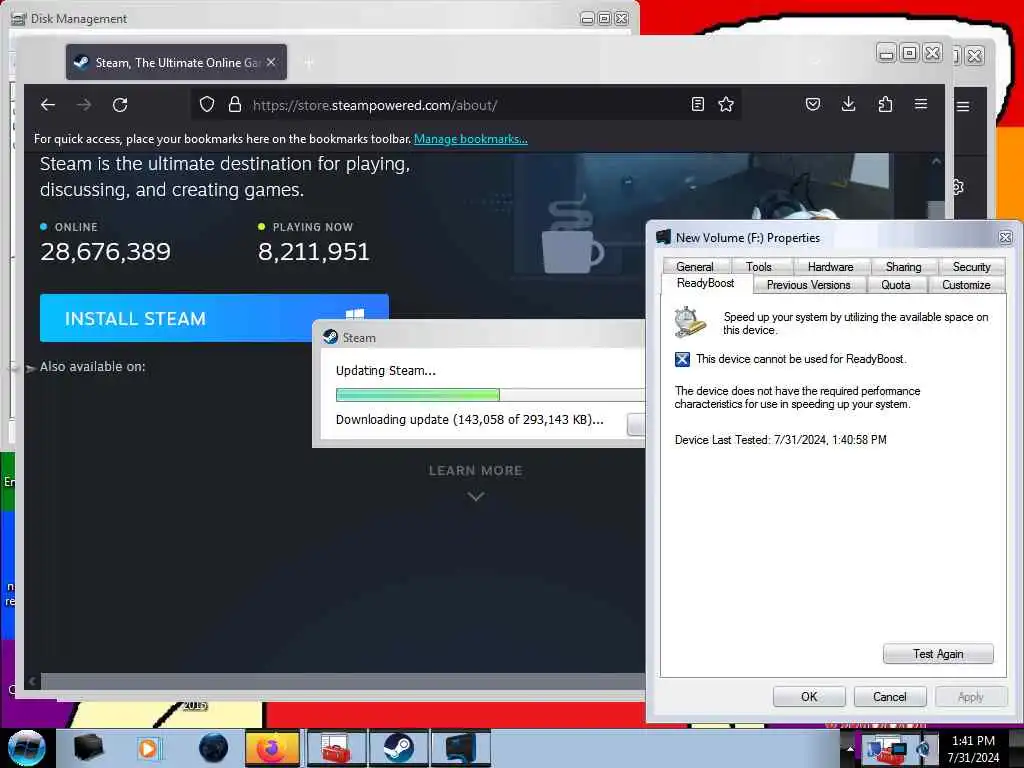Image resolution: width=1024 pixels, height=768 pixels.
Task: Close the Steam browser tab
Action: tap(271, 62)
